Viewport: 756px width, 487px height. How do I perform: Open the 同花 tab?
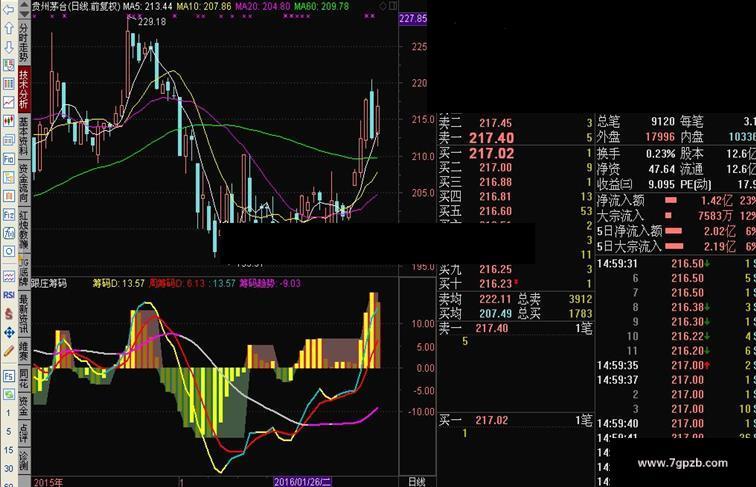[x=24, y=379]
